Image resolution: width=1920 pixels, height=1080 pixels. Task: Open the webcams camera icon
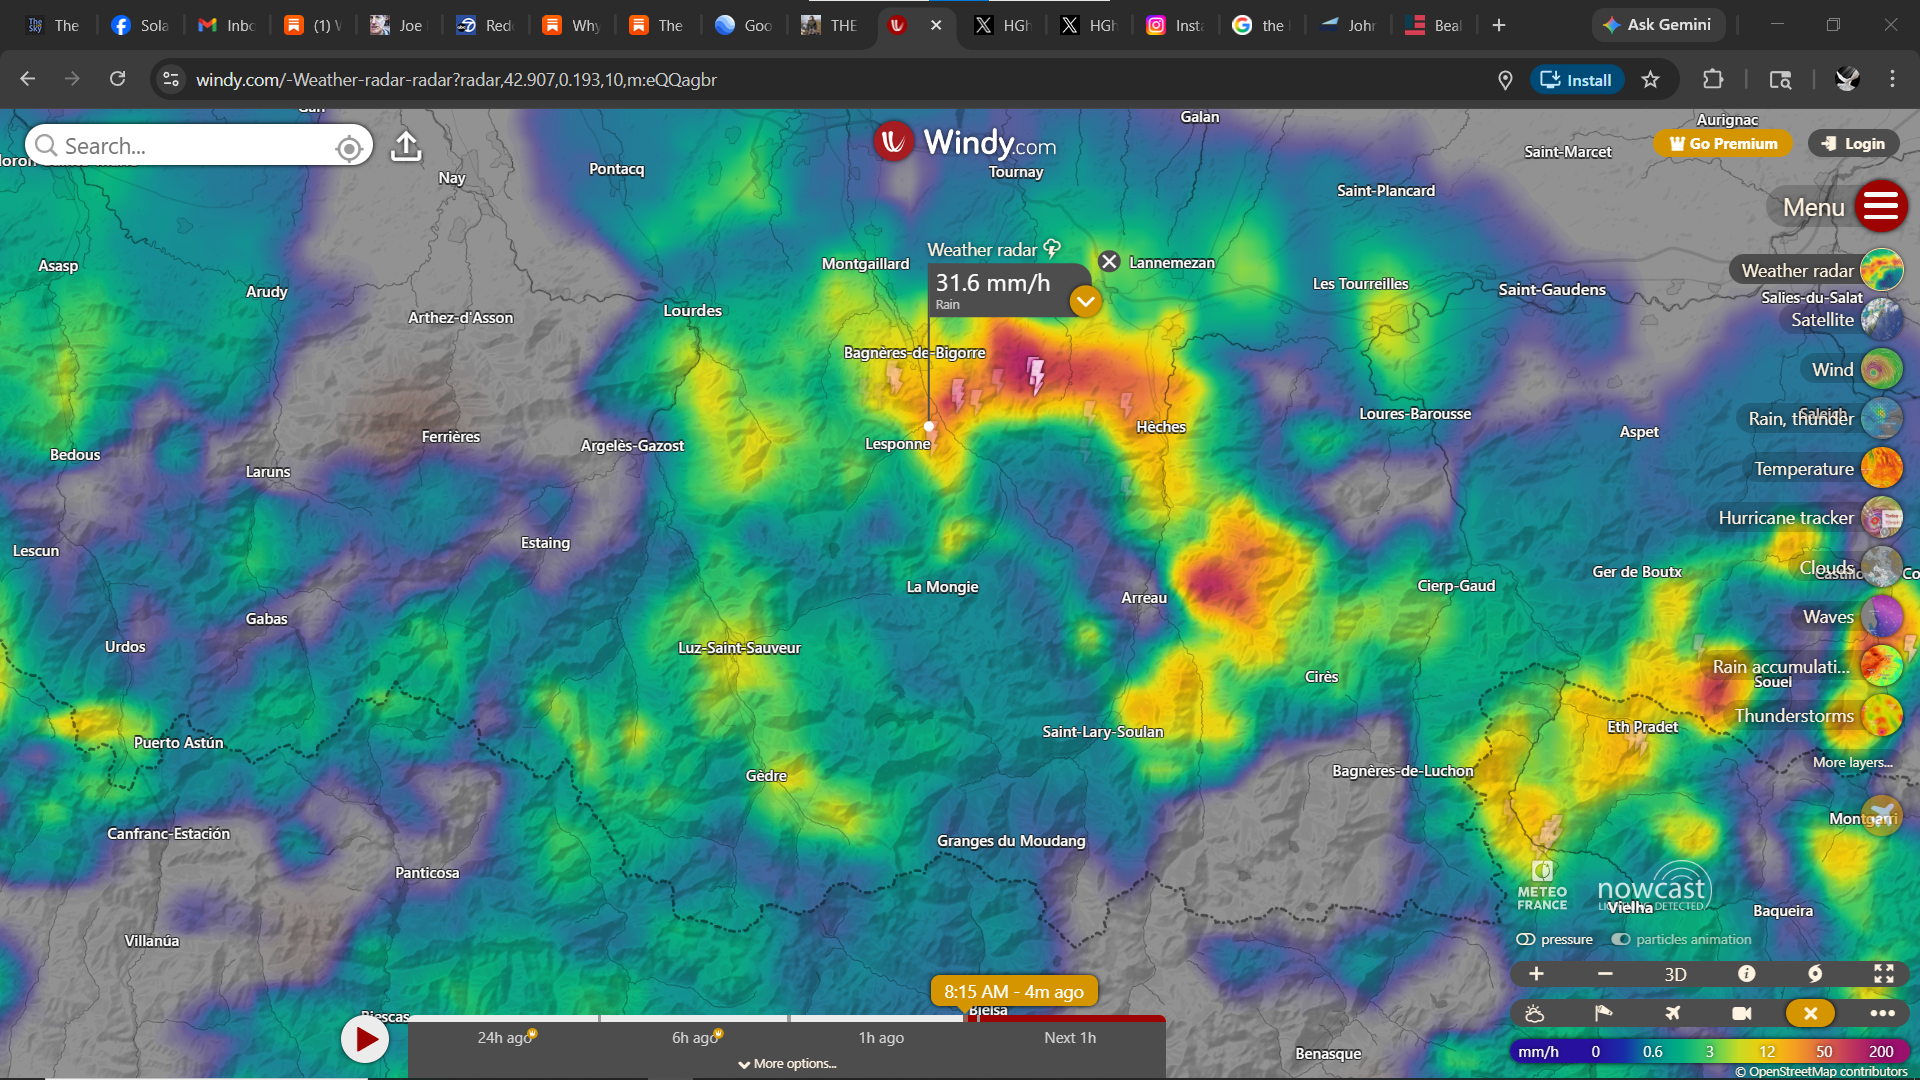(x=1741, y=1013)
